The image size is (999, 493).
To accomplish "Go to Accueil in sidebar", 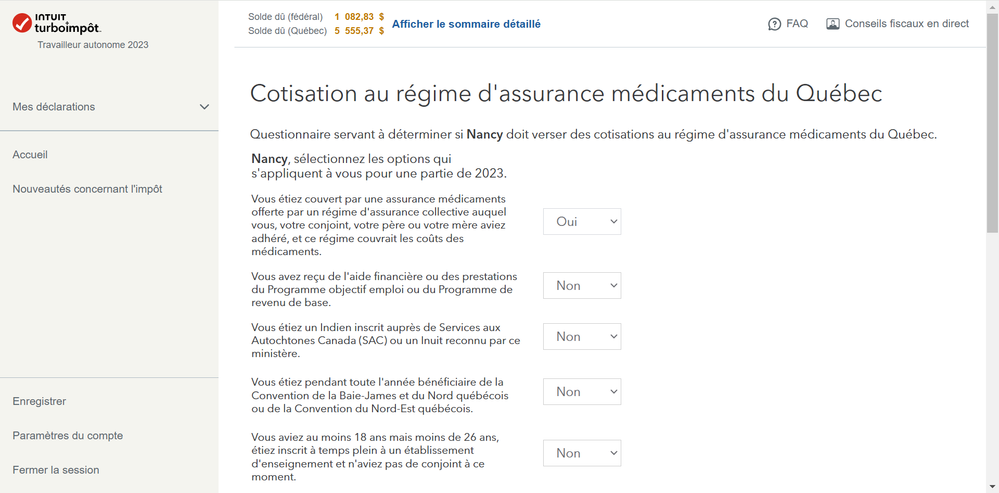I will (30, 155).
